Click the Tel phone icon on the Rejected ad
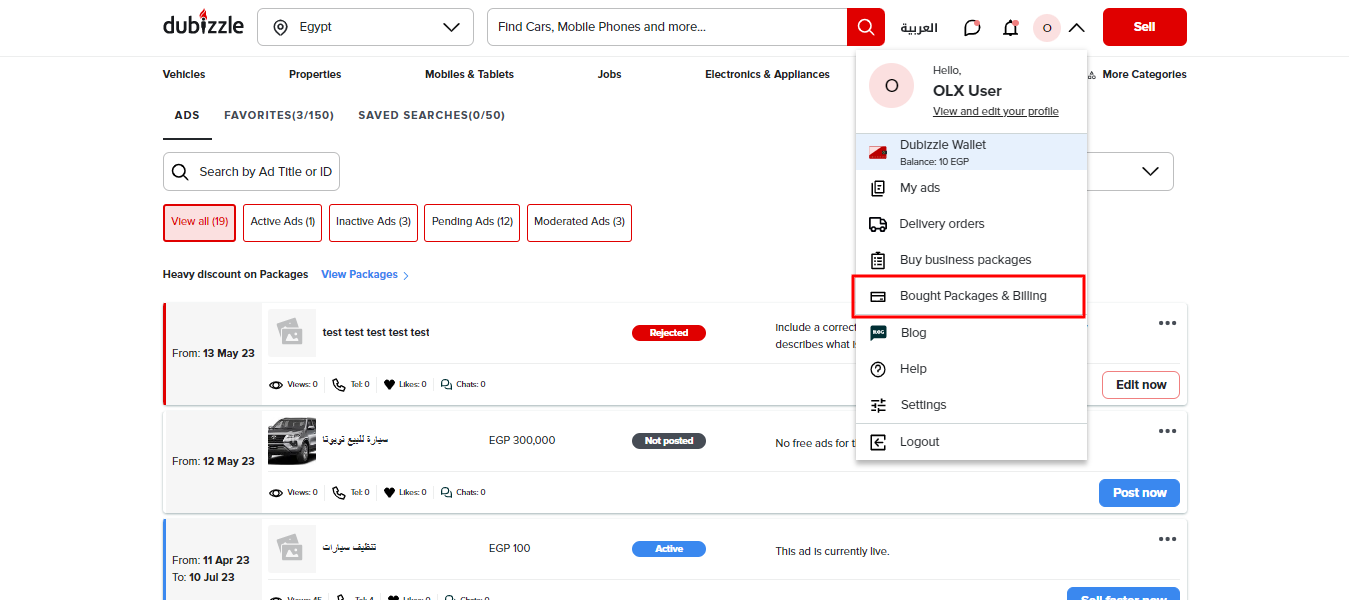Screen dimensions: 1349x600 tap(339, 384)
